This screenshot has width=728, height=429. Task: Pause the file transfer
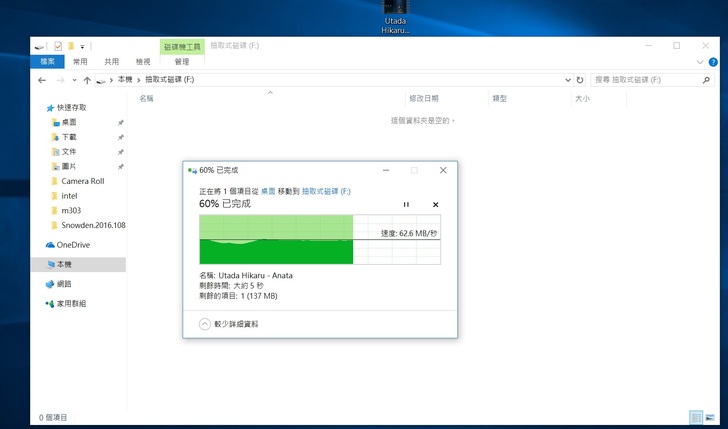(406, 204)
